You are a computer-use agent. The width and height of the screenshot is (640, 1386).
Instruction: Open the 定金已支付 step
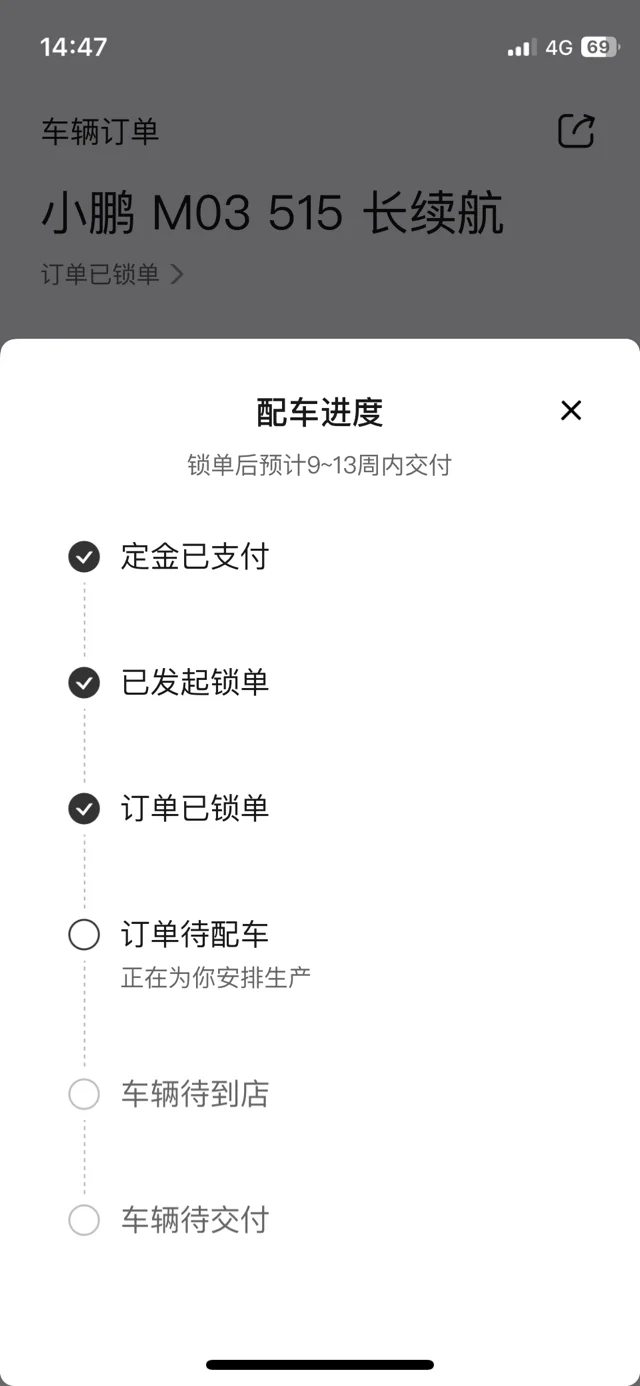pyautogui.click(x=195, y=556)
